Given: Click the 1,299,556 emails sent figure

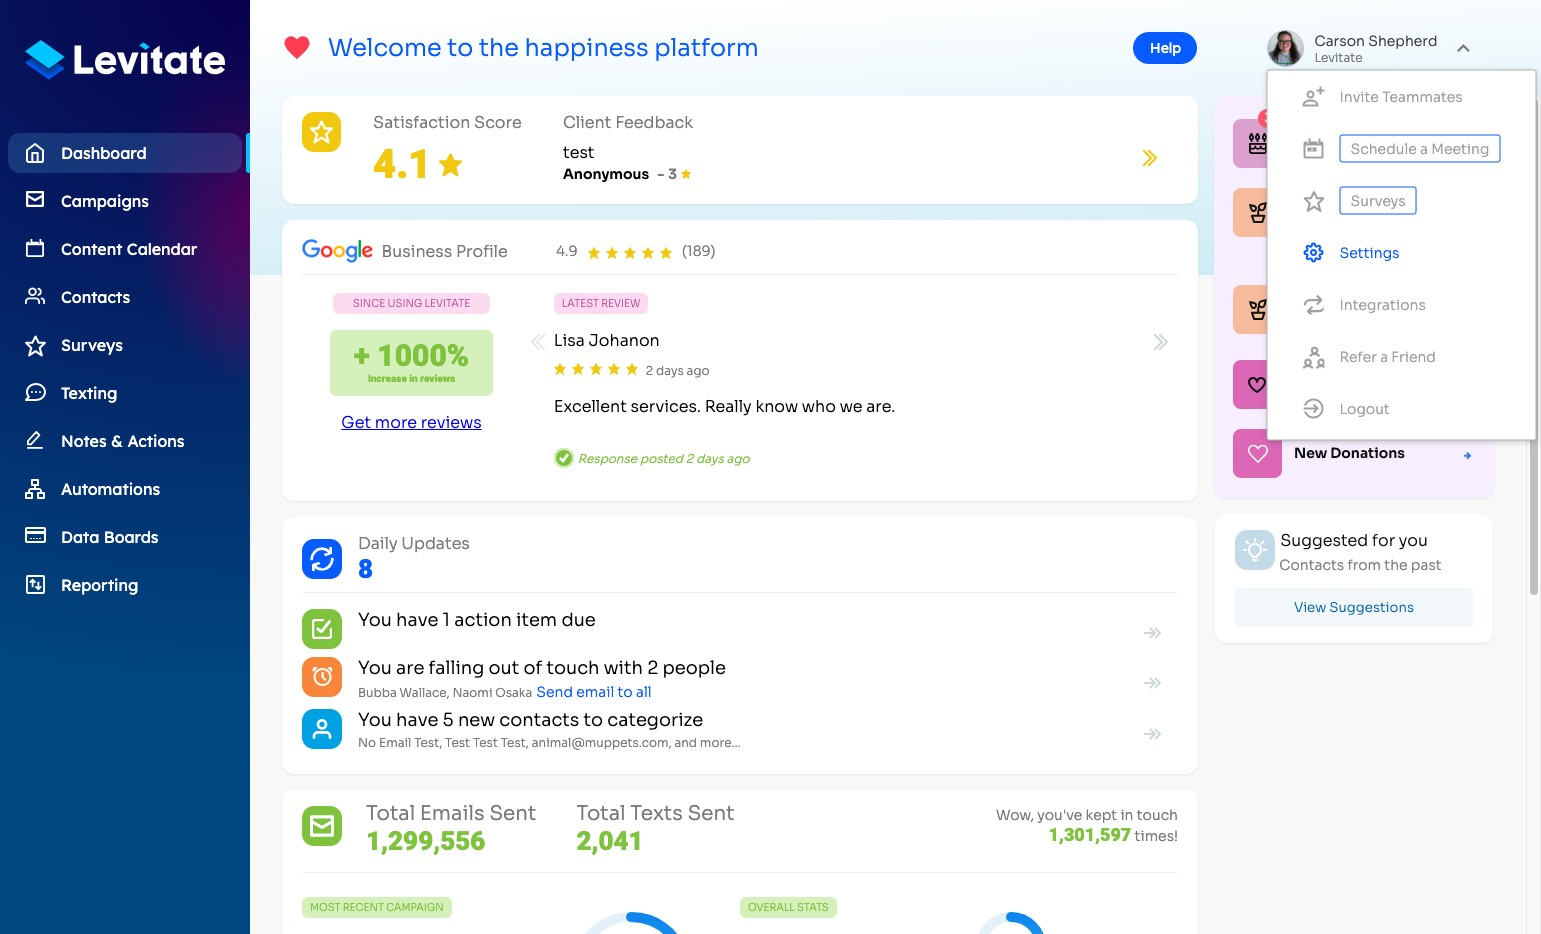Looking at the screenshot, I should tap(426, 842).
